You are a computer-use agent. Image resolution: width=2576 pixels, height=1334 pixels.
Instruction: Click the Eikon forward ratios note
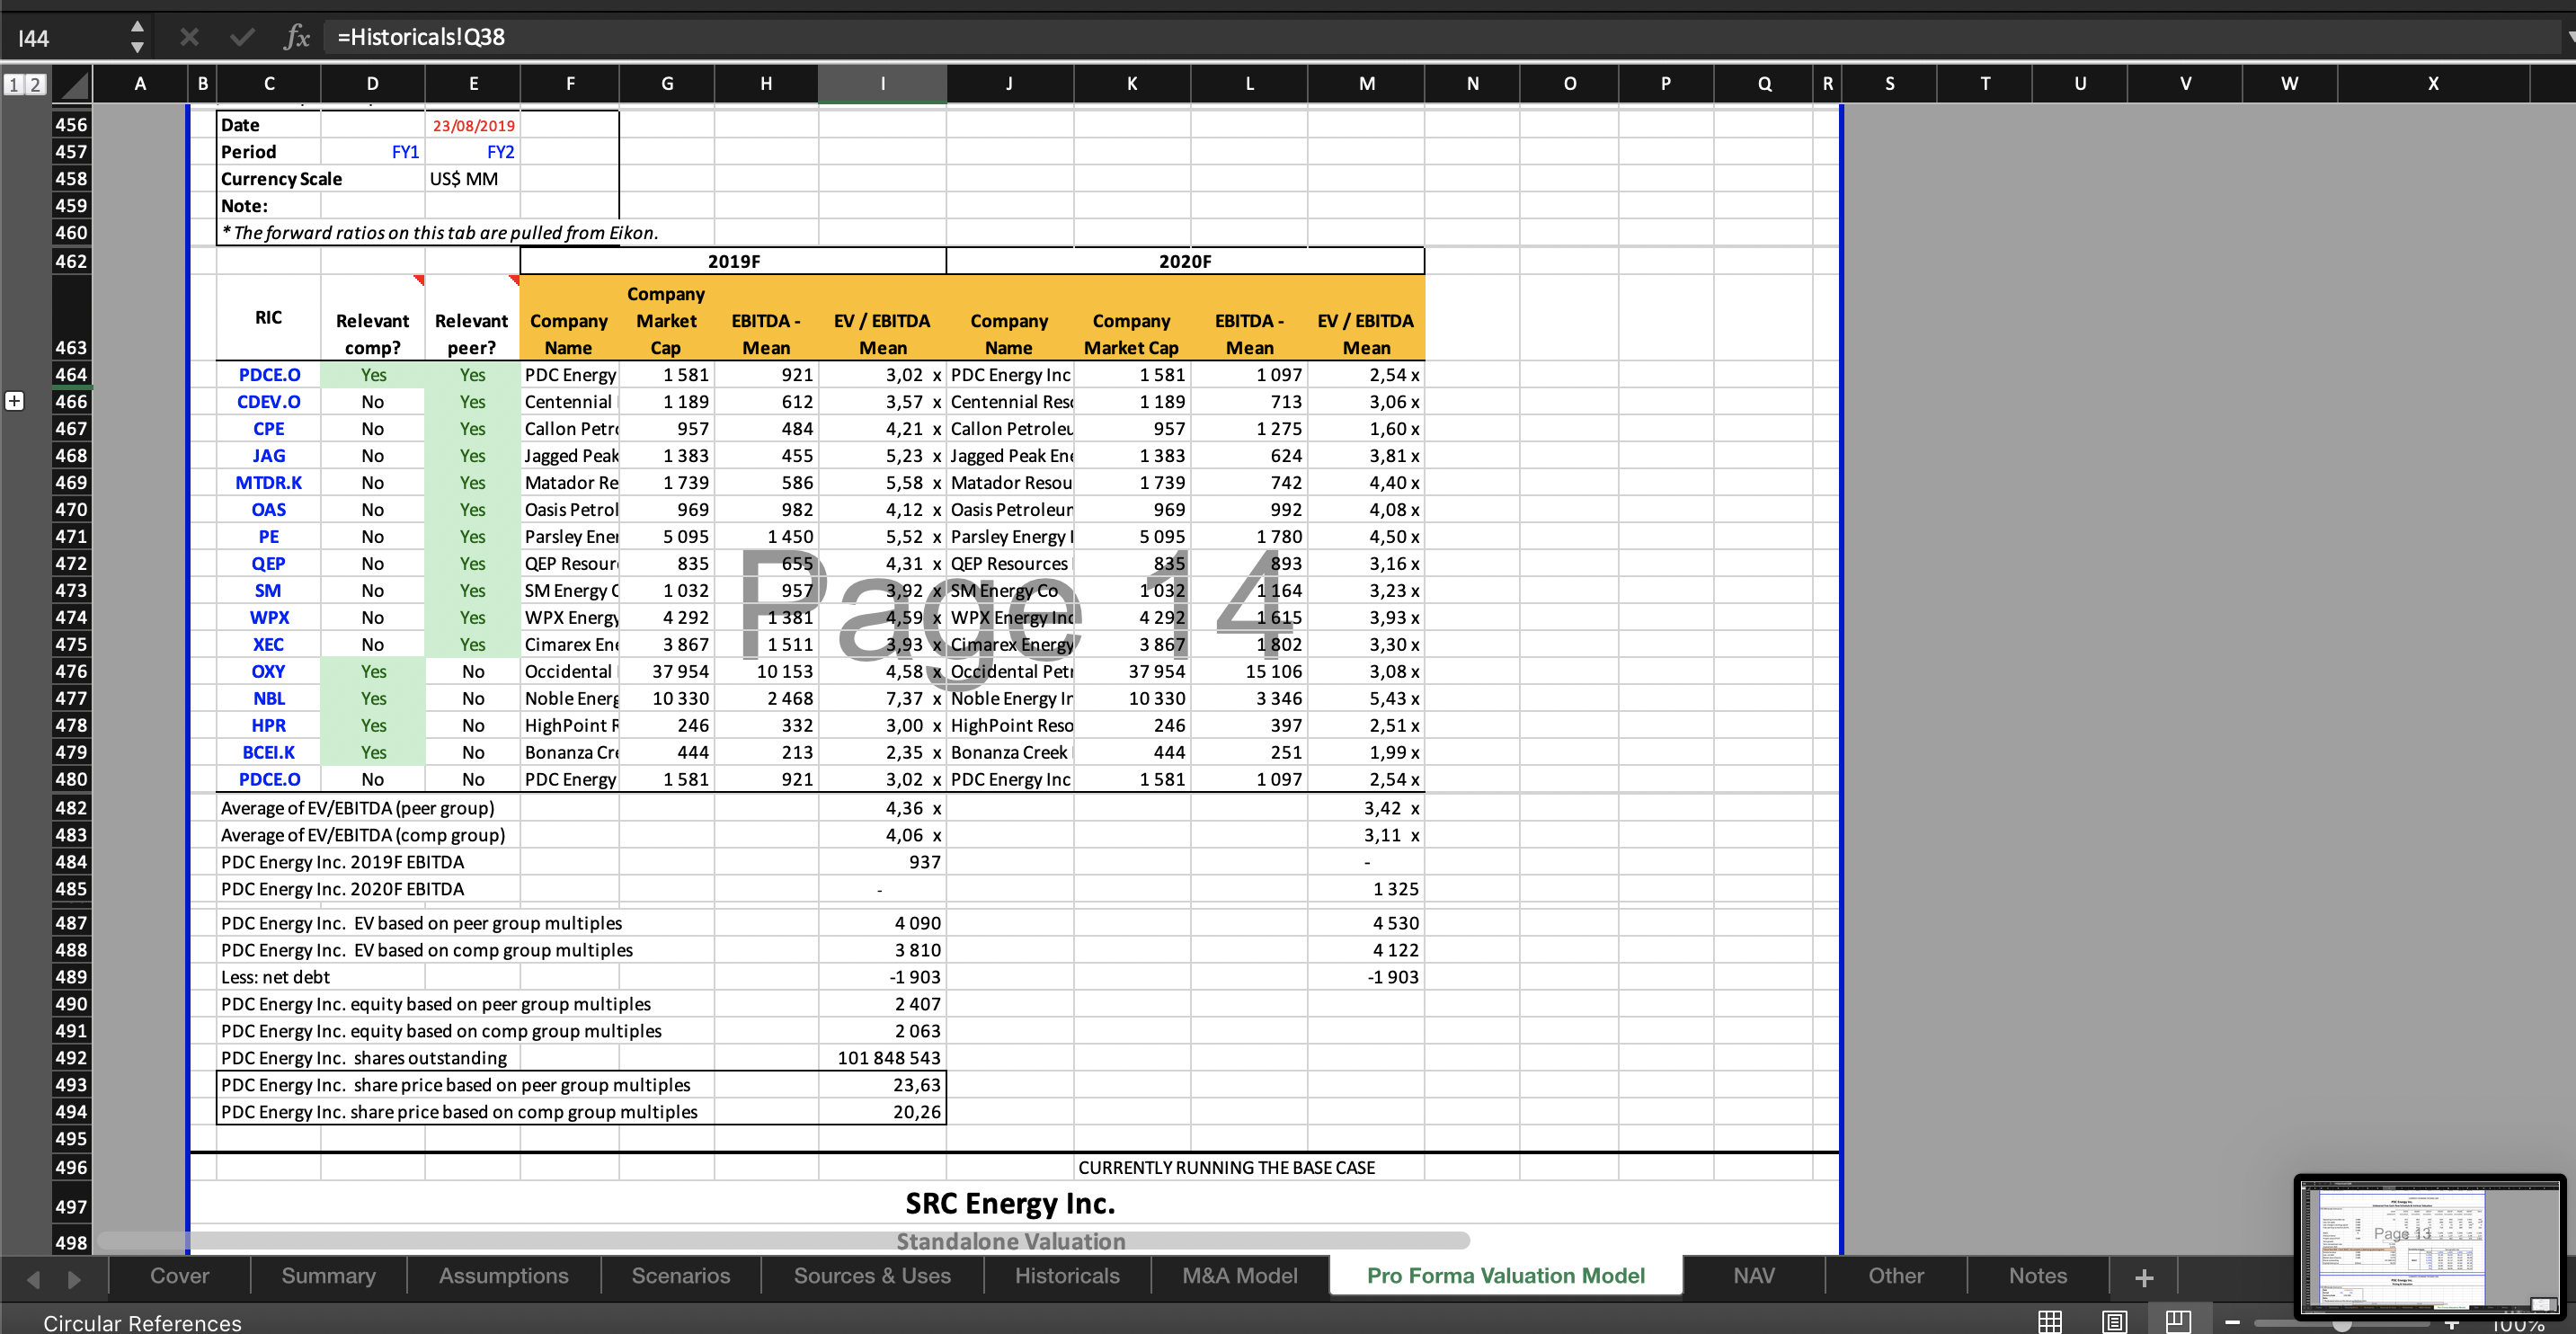tap(439, 232)
